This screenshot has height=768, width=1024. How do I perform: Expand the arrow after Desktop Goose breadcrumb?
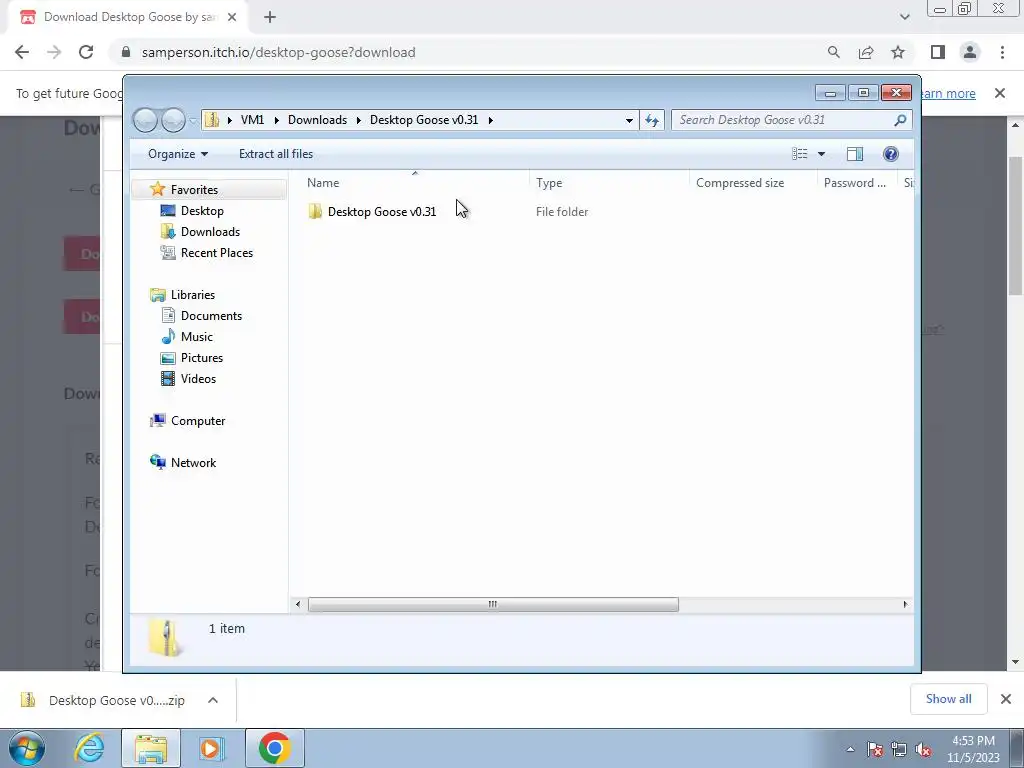tap(490, 120)
